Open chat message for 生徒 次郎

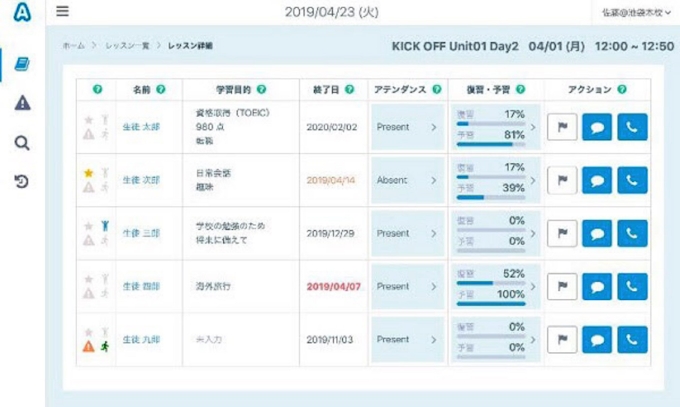coord(597,180)
